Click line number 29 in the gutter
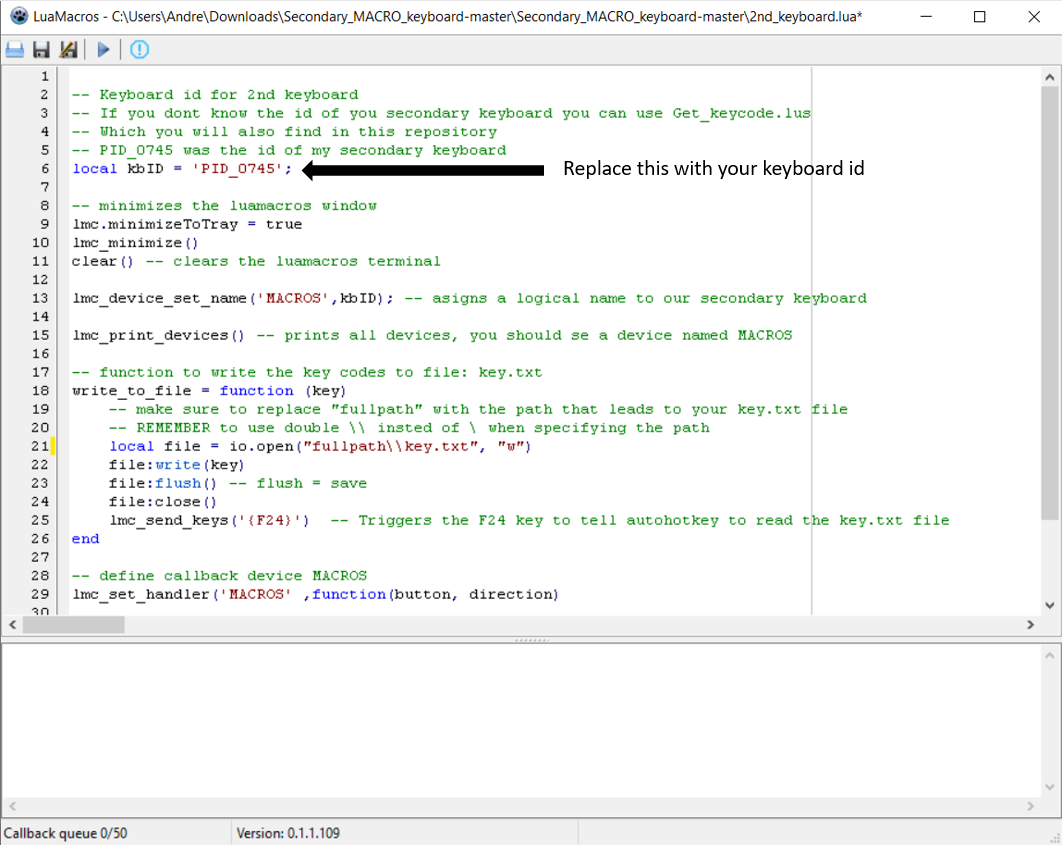Image resolution: width=1062 pixels, height=845 pixels. pos(40,594)
